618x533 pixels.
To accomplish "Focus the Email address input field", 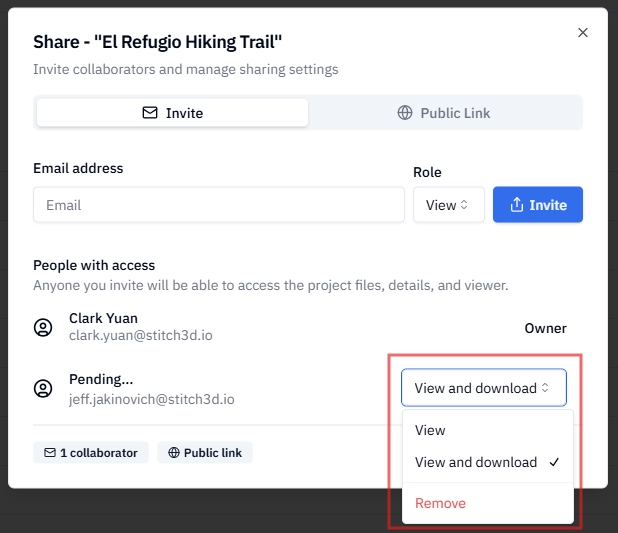I will click(x=219, y=205).
